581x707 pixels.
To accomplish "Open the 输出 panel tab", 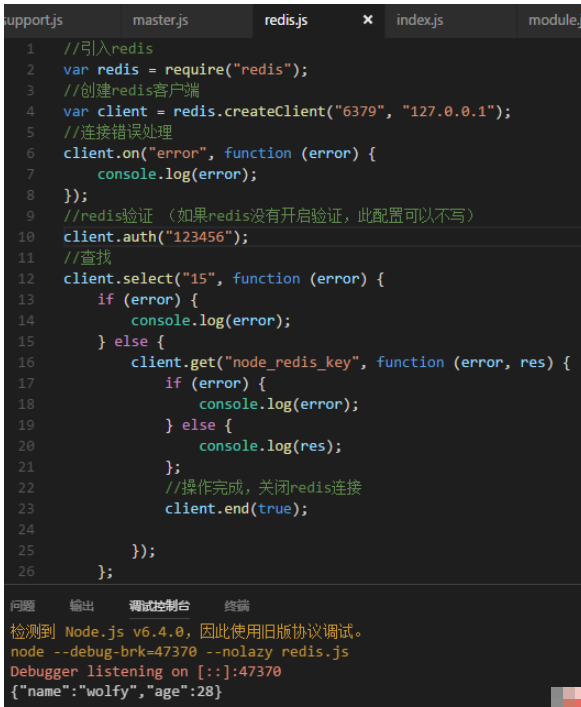I will coord(82,606).
